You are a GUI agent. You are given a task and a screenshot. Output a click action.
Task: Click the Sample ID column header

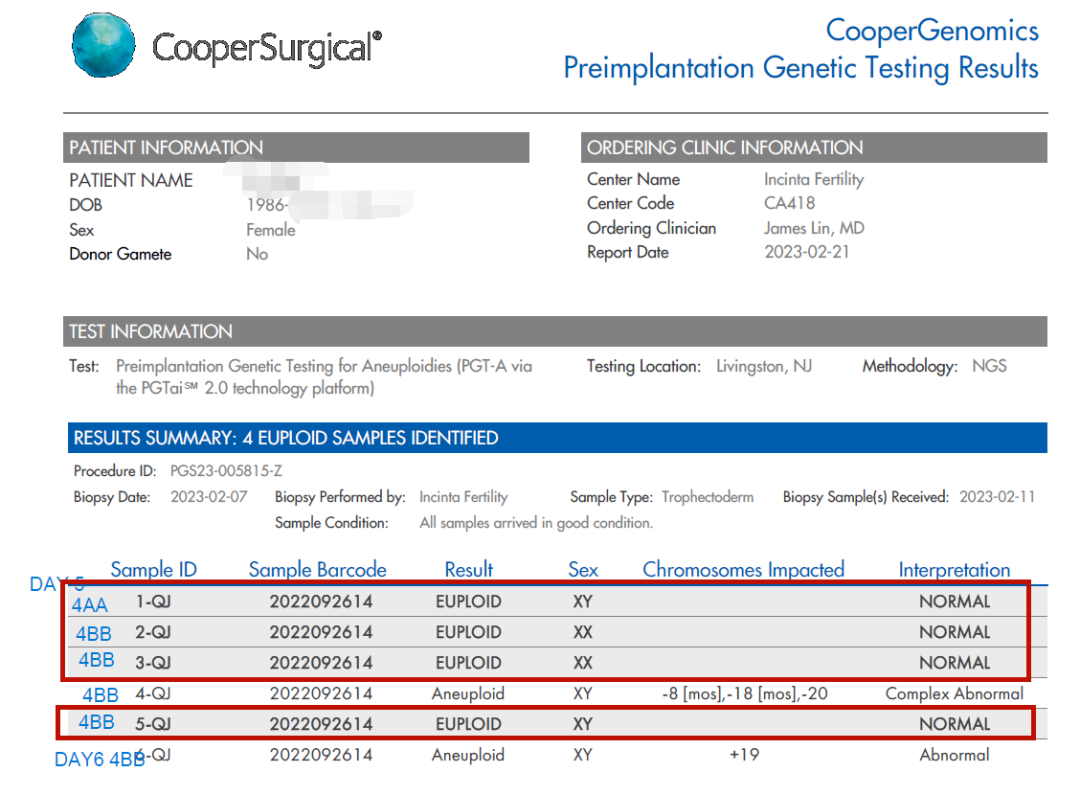[154, 570]
